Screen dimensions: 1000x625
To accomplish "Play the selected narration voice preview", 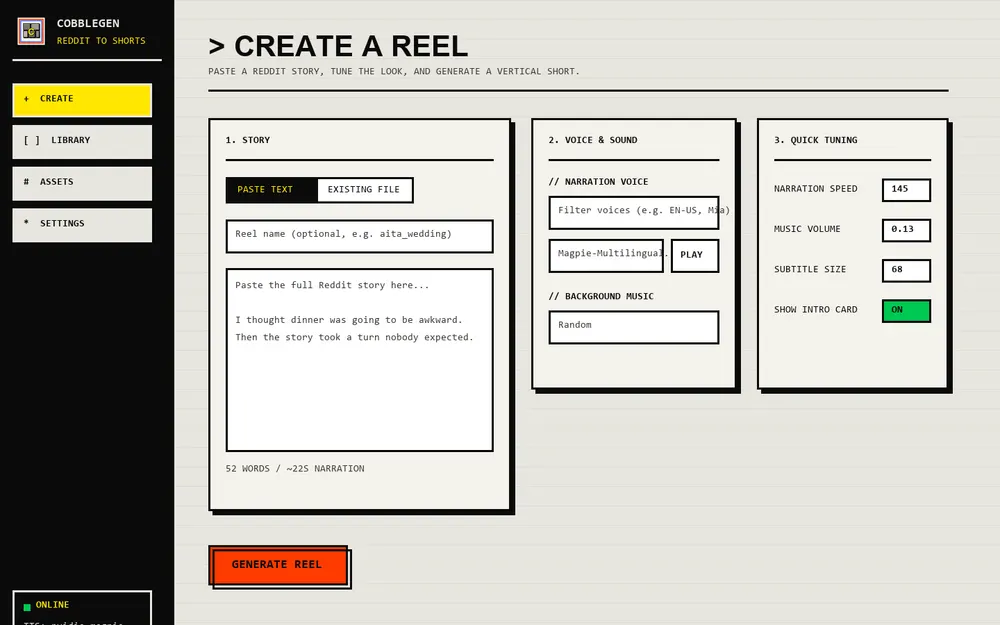I will [x=695, y=255].
